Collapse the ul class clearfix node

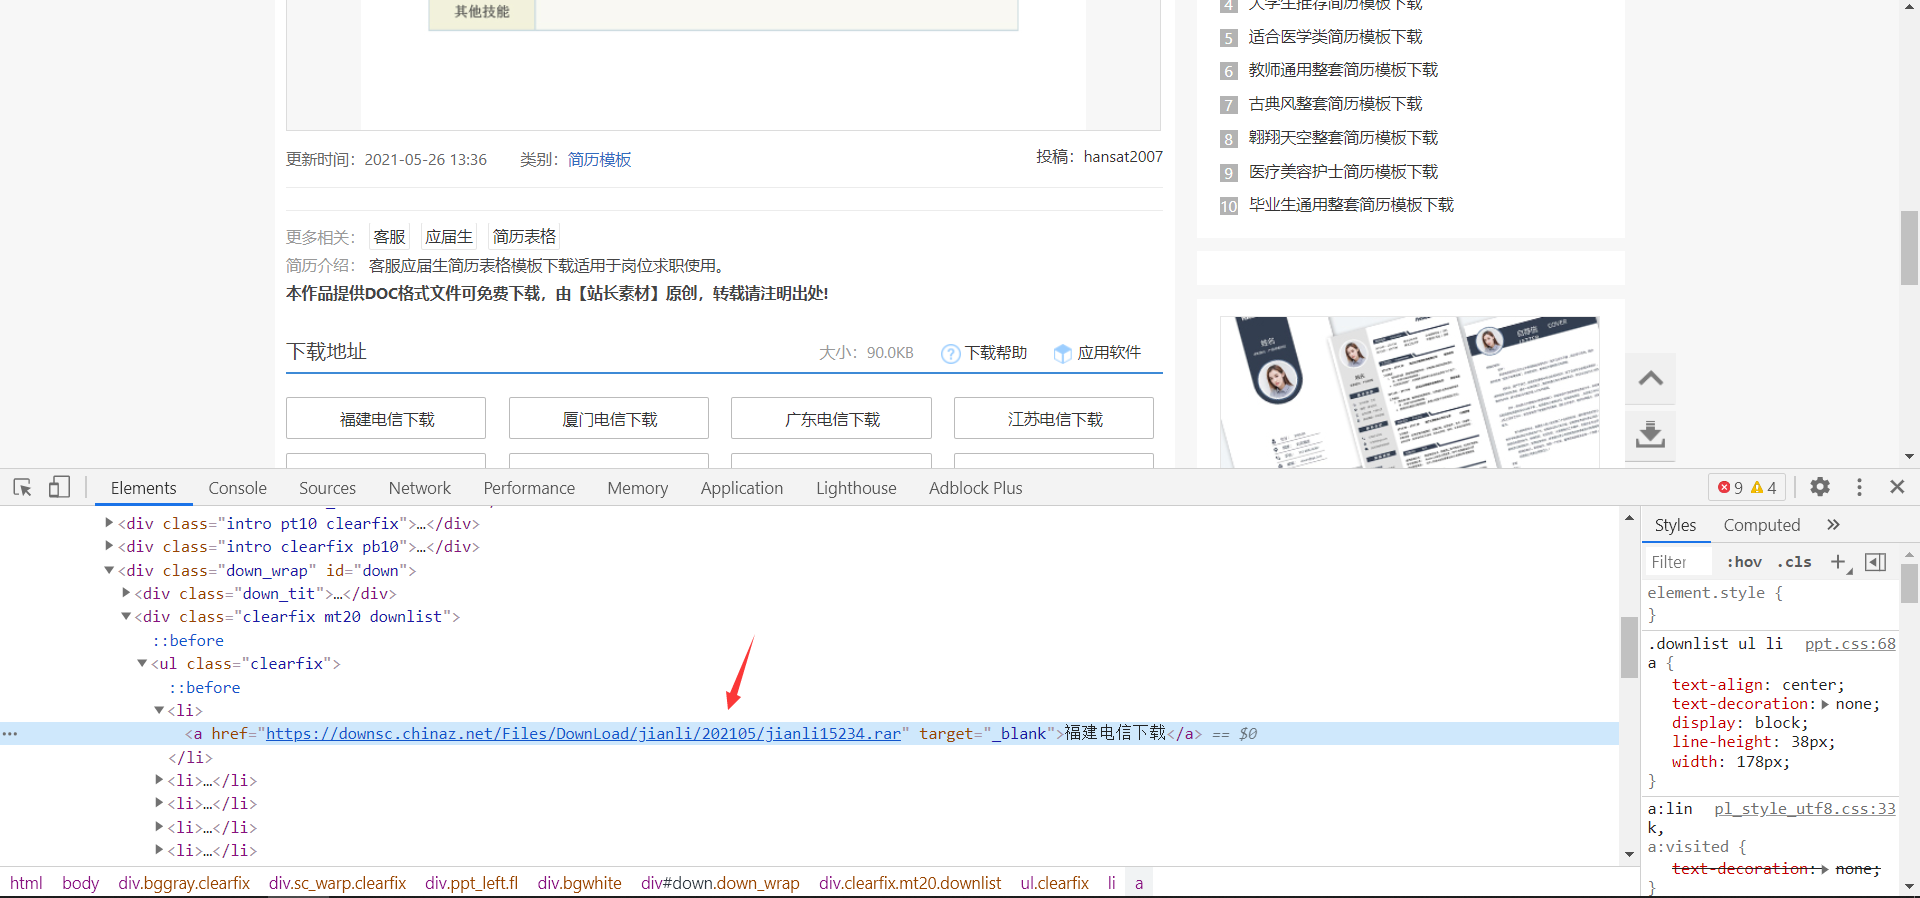point(142,663)
